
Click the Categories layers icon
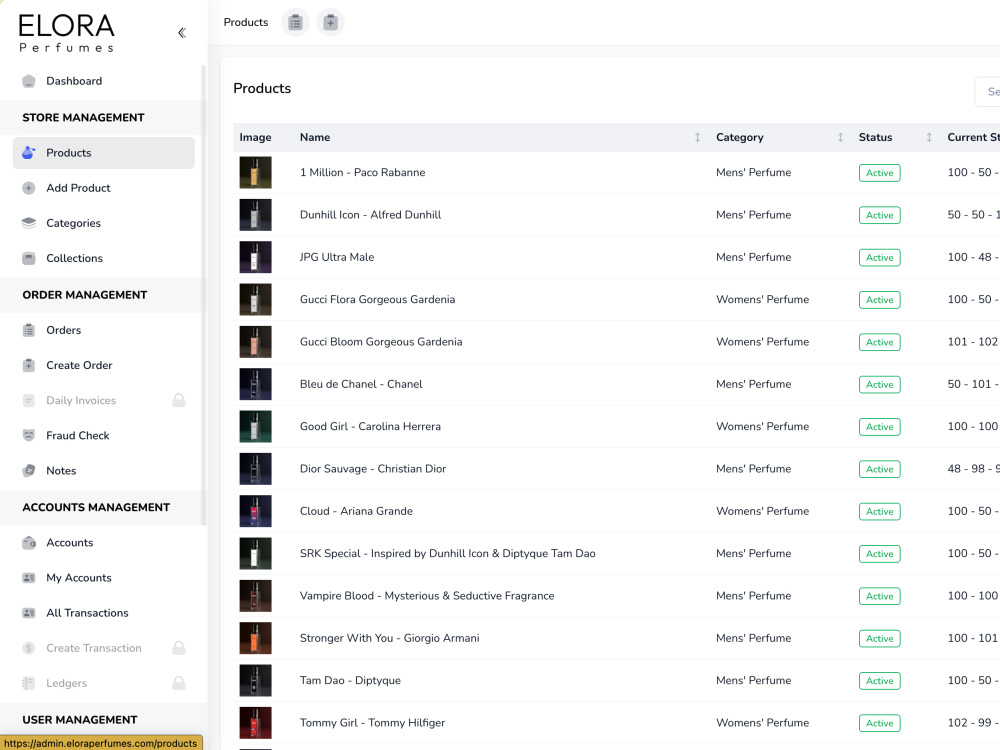click(29, 223)
